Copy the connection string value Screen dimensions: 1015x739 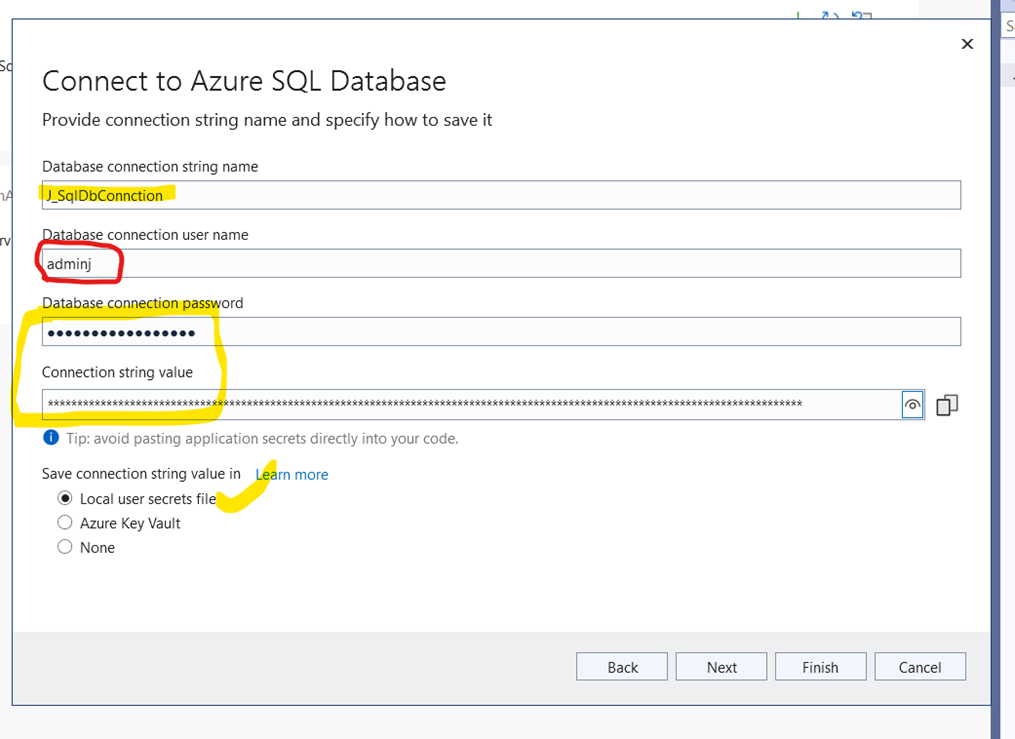tap(947, 405)
